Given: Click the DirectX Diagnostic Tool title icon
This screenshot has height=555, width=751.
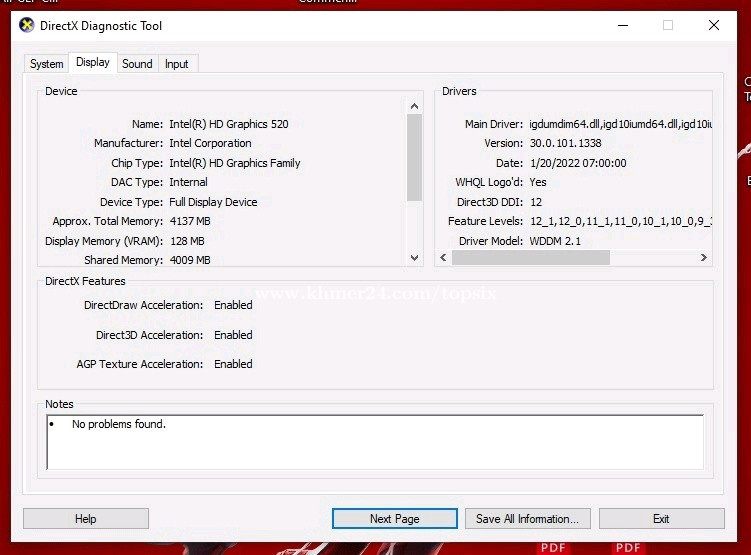Looking at the screenshot, I should point(27,25).
